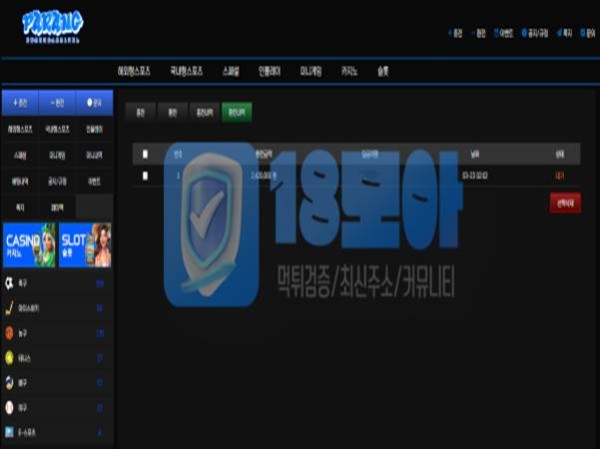The width and height of the screenshot is (600, 449).
Task: Switch to the 충전내역 tab
Action: pyautogui.click(x=205, y=113)
